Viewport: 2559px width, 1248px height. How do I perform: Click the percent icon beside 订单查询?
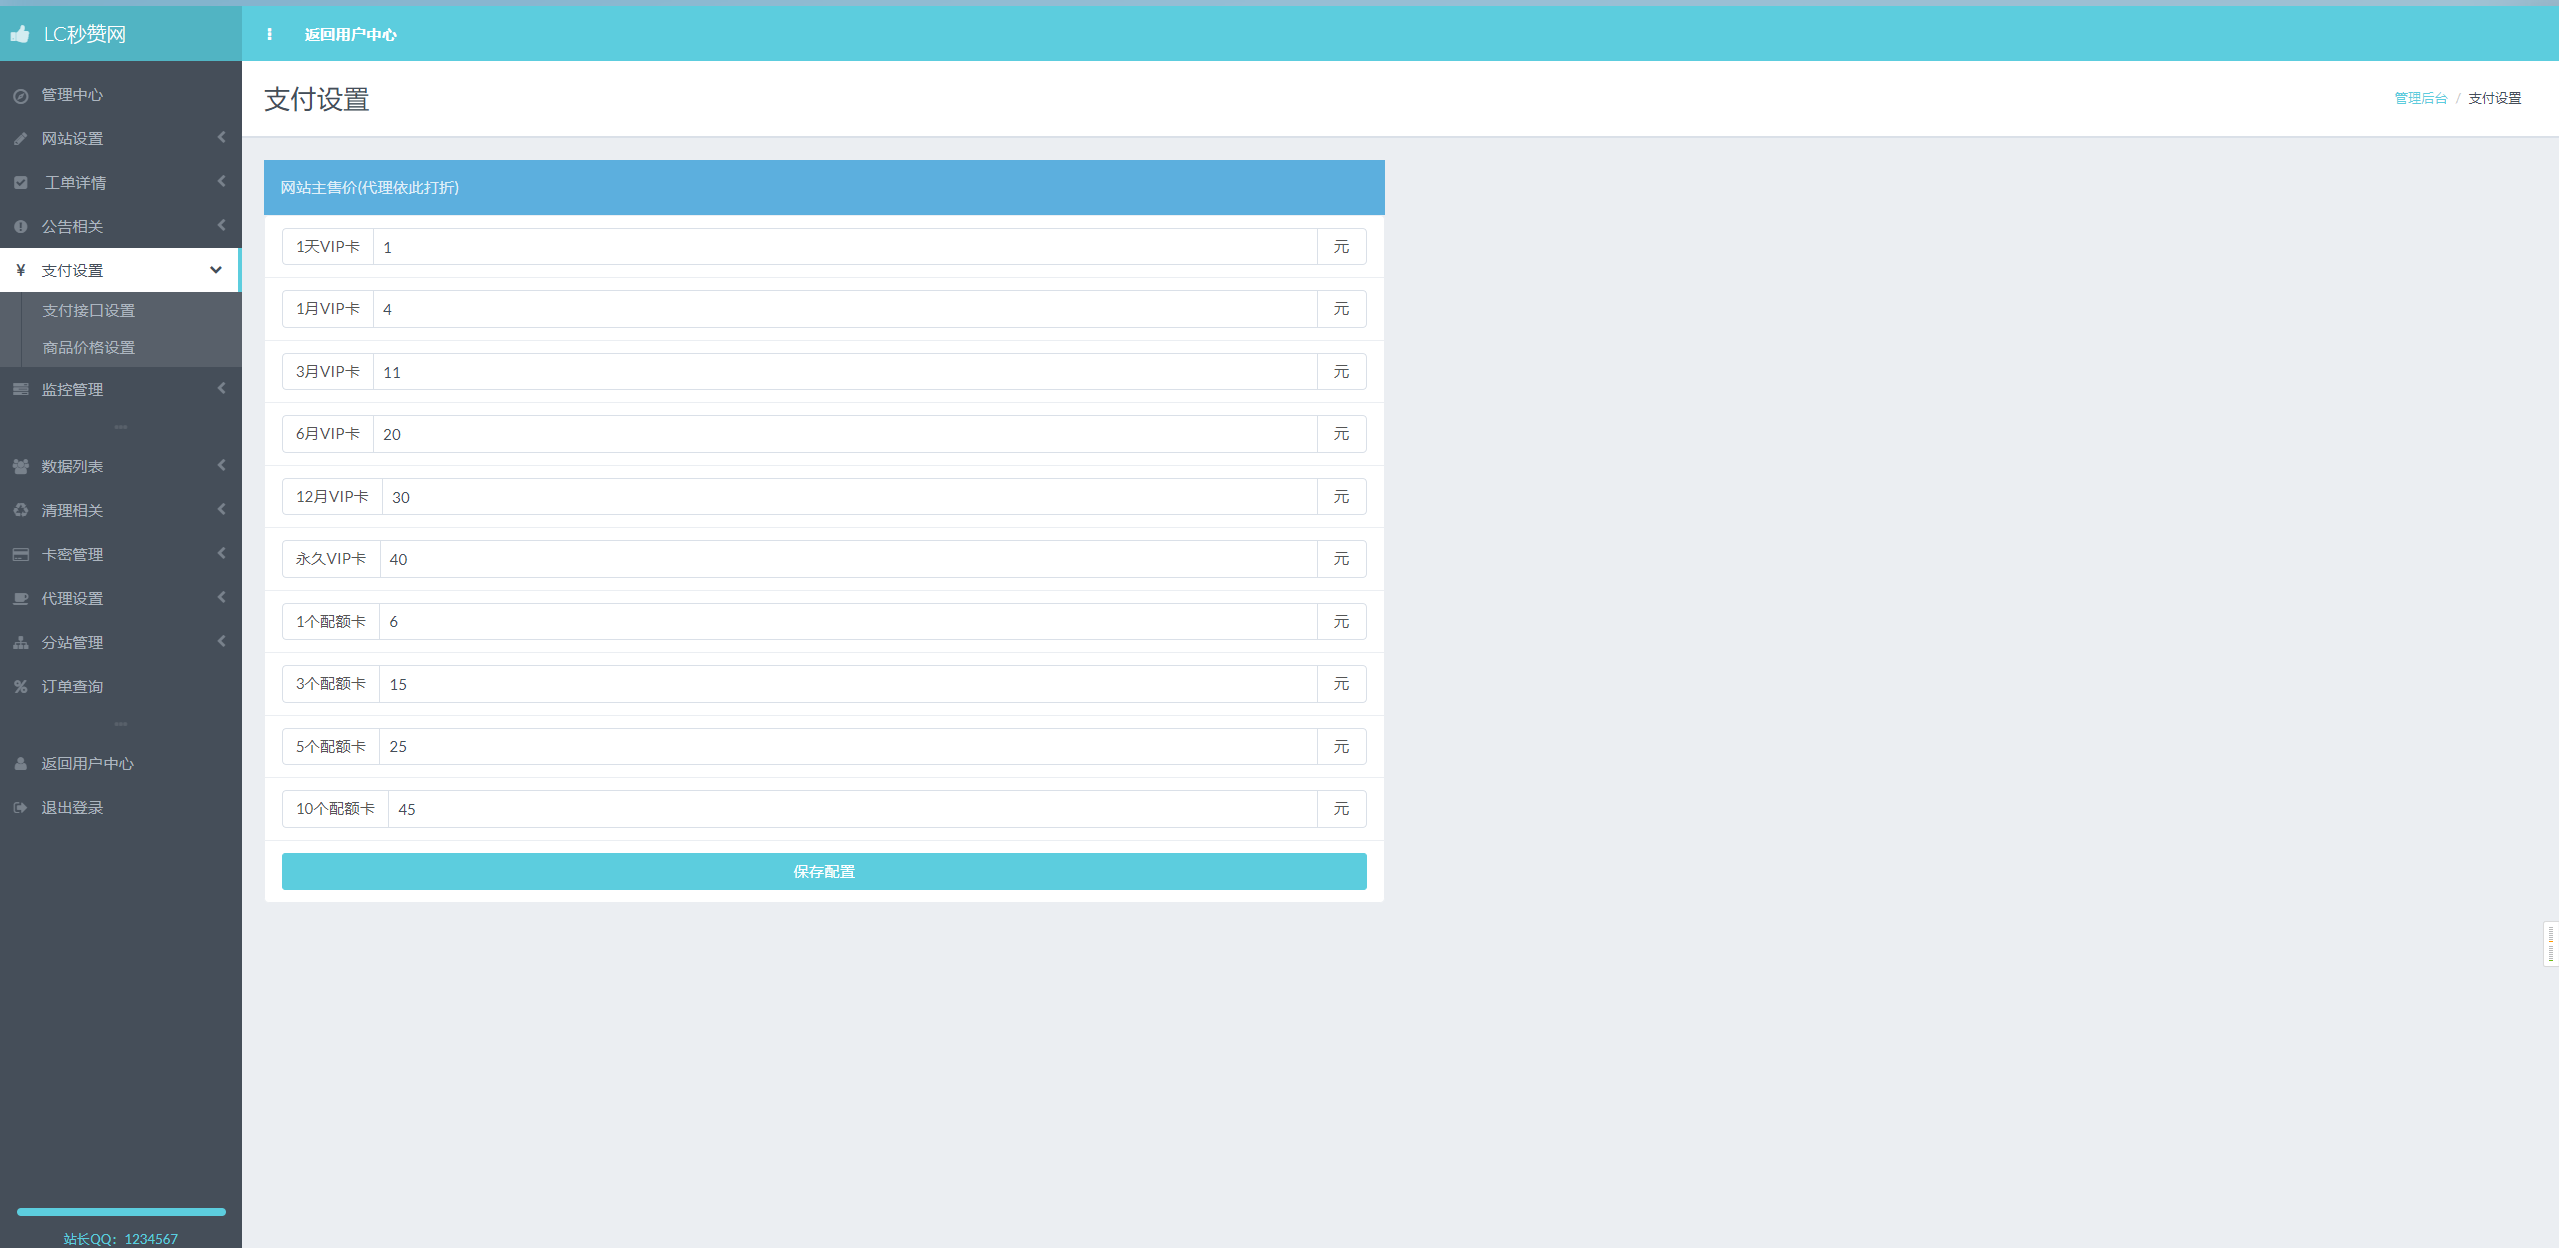[20, 687]
